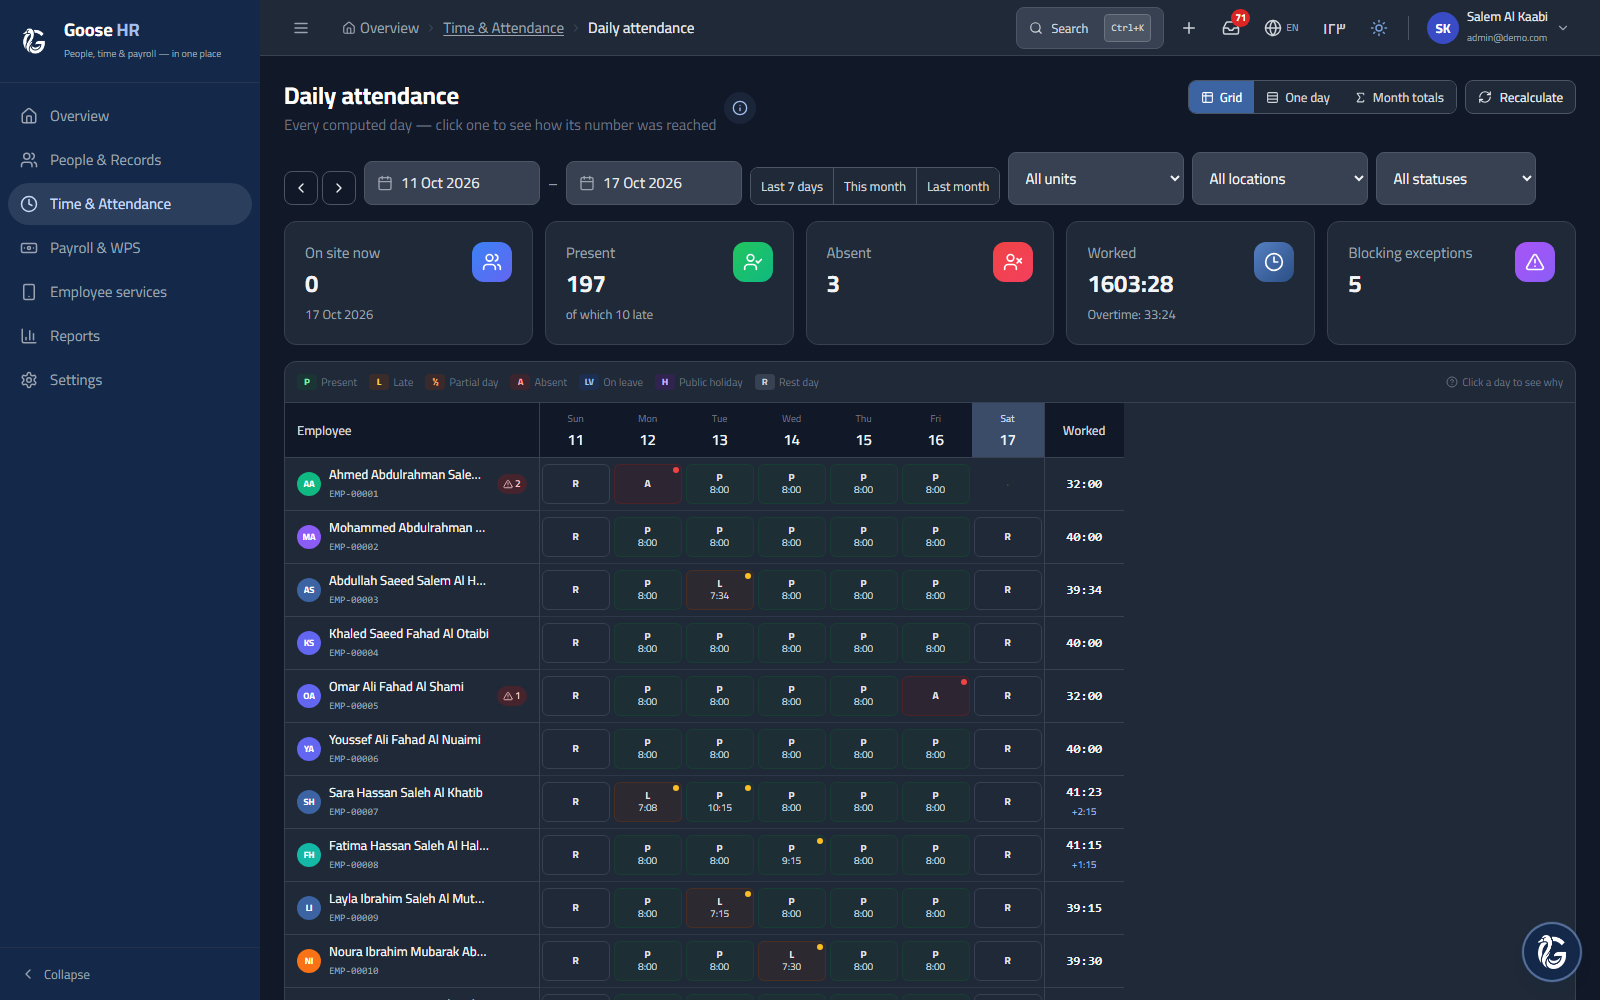Collapse the sidebar
The width and height of the screenshot is (1600, 1000).
[x=57, y=974]
